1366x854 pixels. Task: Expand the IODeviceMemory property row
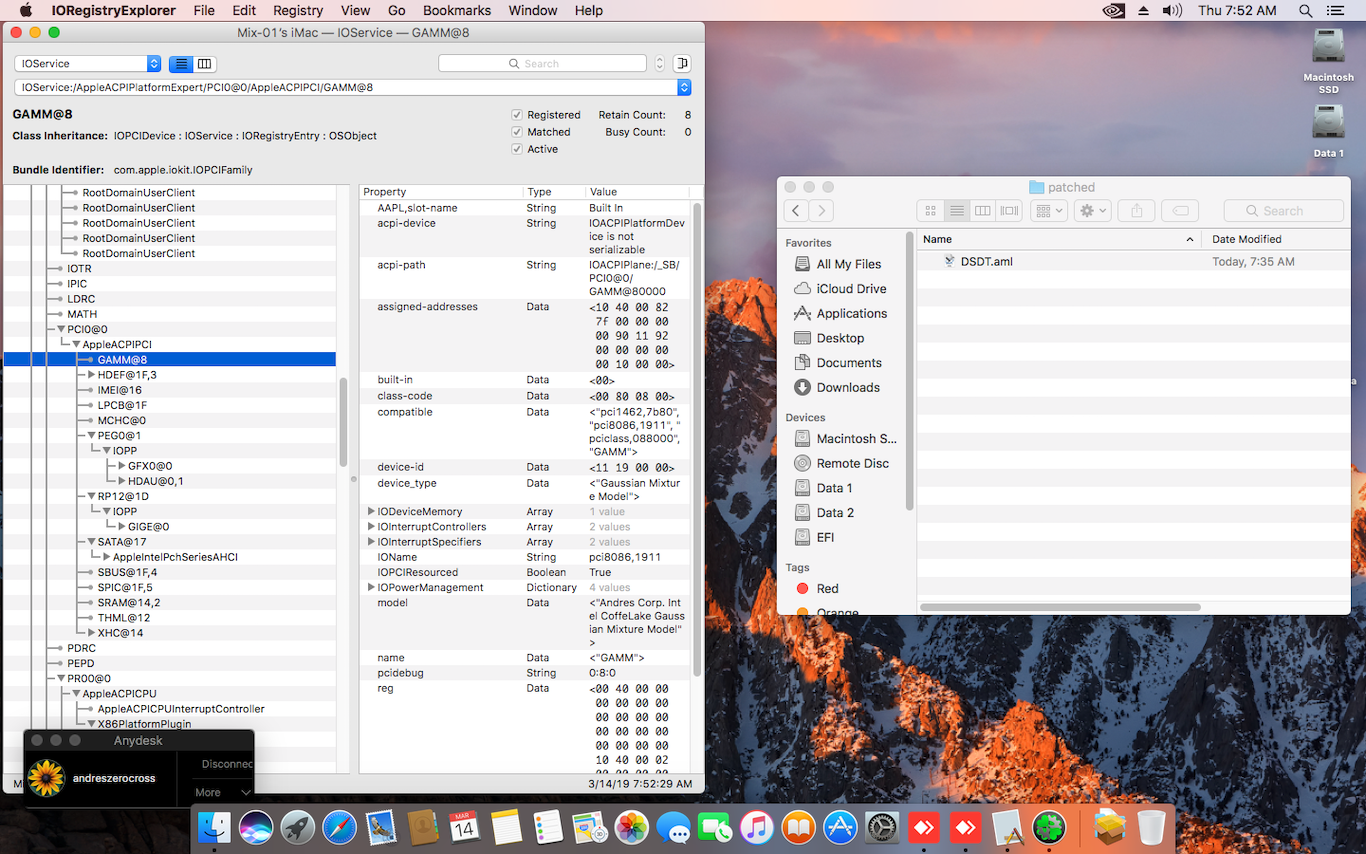click(371, 512)
